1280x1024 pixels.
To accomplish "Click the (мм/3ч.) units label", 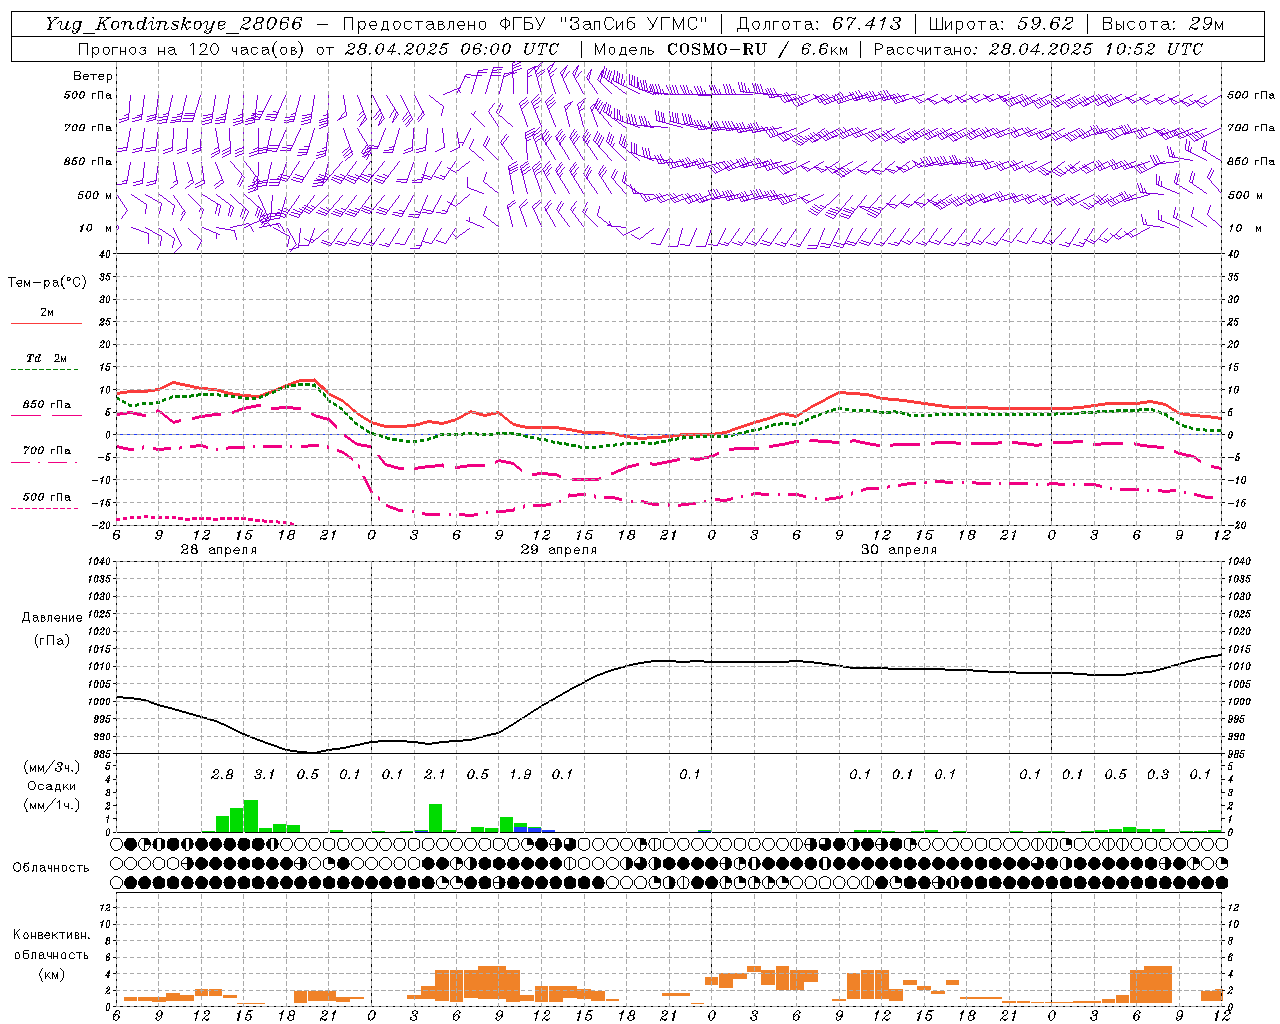I will tap(51, 767).
